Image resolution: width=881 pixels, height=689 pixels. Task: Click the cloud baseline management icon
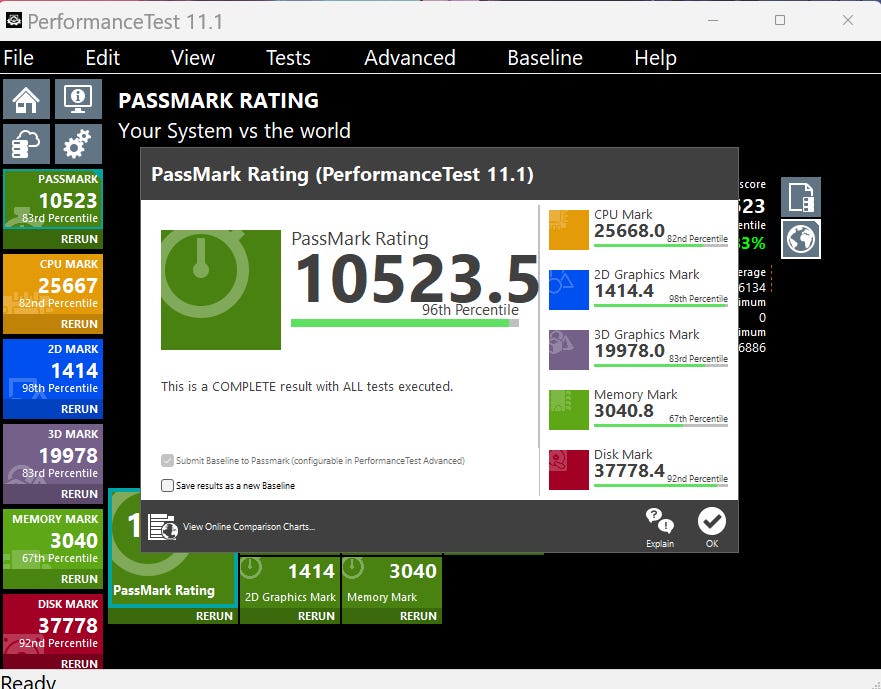pyautogui.click(x=26, y=144)
